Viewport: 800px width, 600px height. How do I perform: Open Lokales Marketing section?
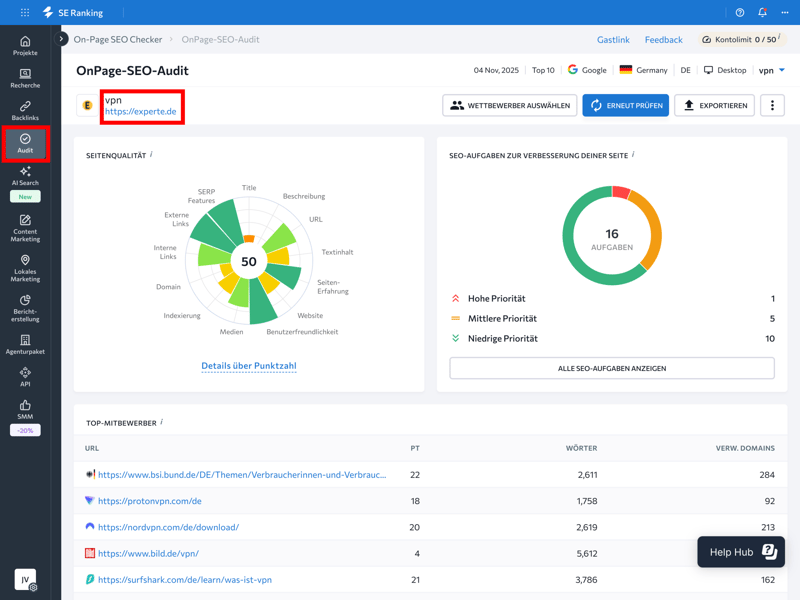[x=25, y=268]
